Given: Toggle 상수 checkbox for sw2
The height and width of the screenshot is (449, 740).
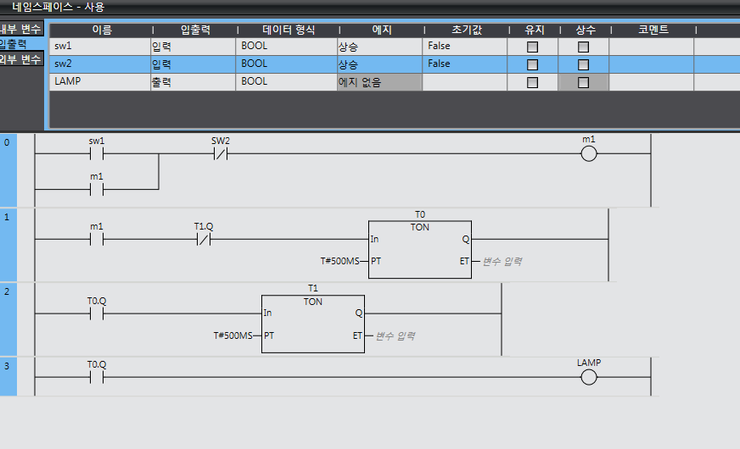Looking at the screenshot, I should click(583, 65).
